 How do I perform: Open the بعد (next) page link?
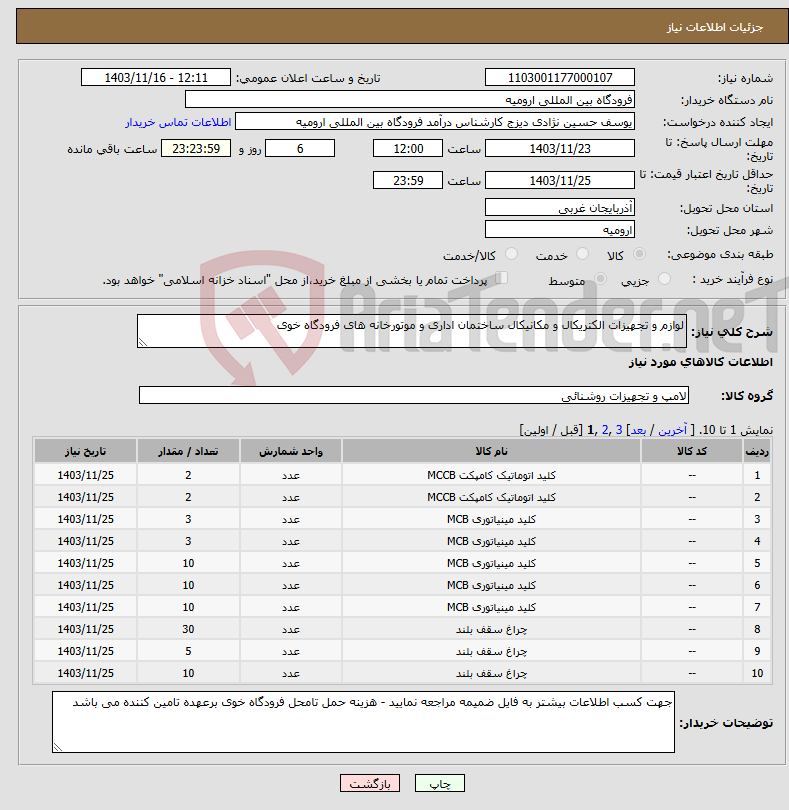click(638, 430)
